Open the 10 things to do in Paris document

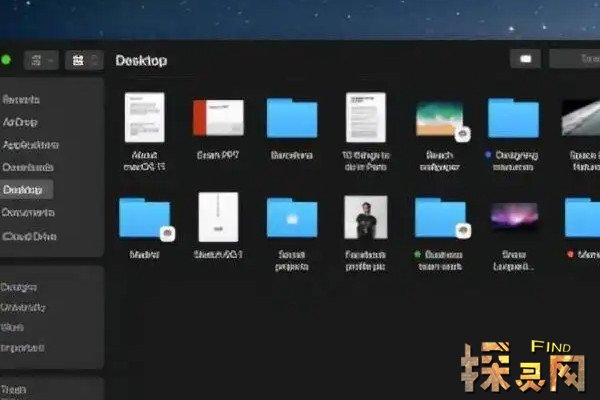click(x=366, y=118)
